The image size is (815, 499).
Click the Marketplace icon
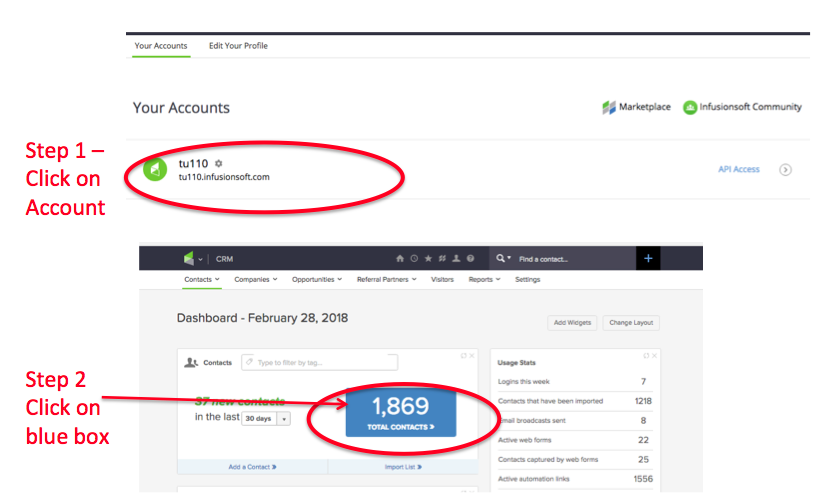pos(609,108)
